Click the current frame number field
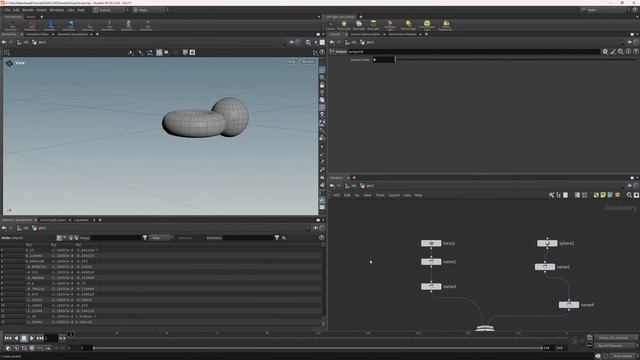 [51, 338]
